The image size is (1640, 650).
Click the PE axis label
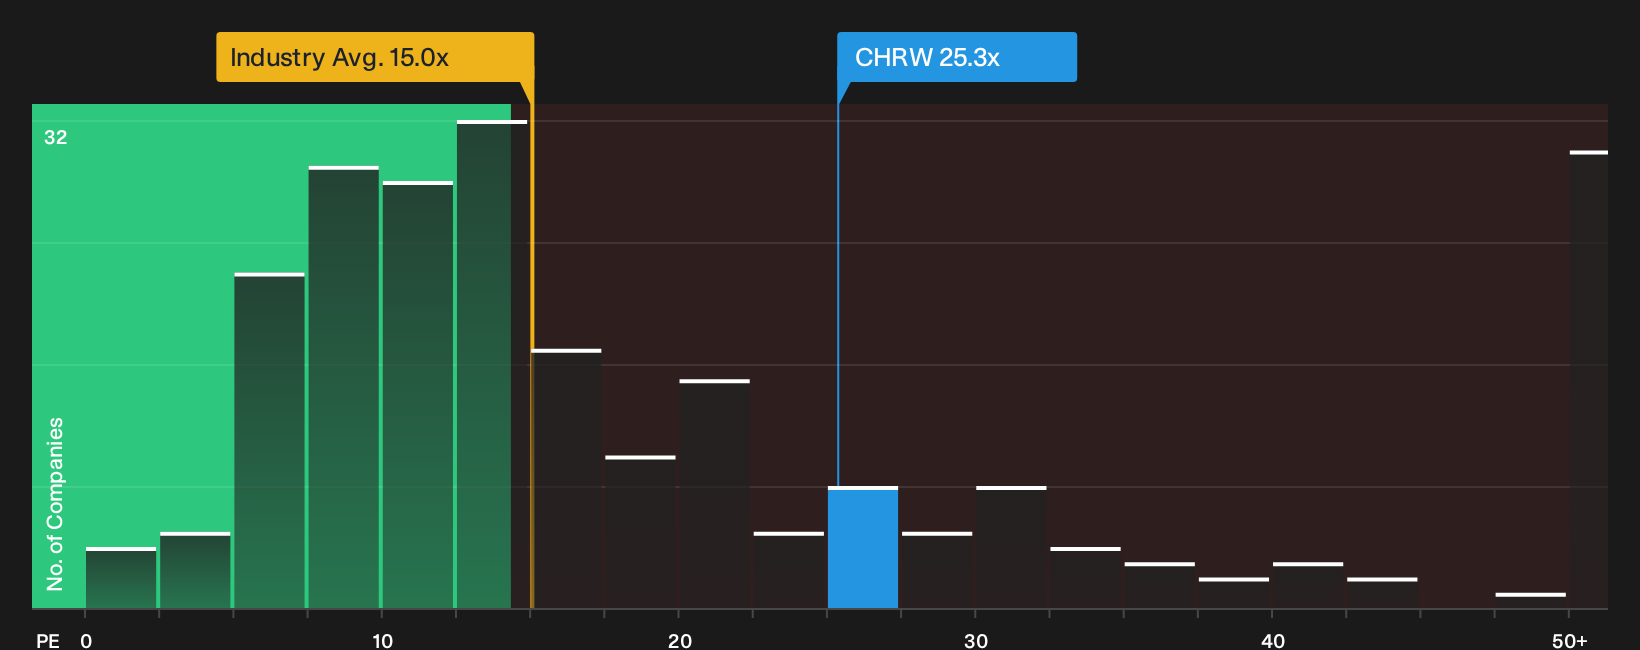[48, 641]
